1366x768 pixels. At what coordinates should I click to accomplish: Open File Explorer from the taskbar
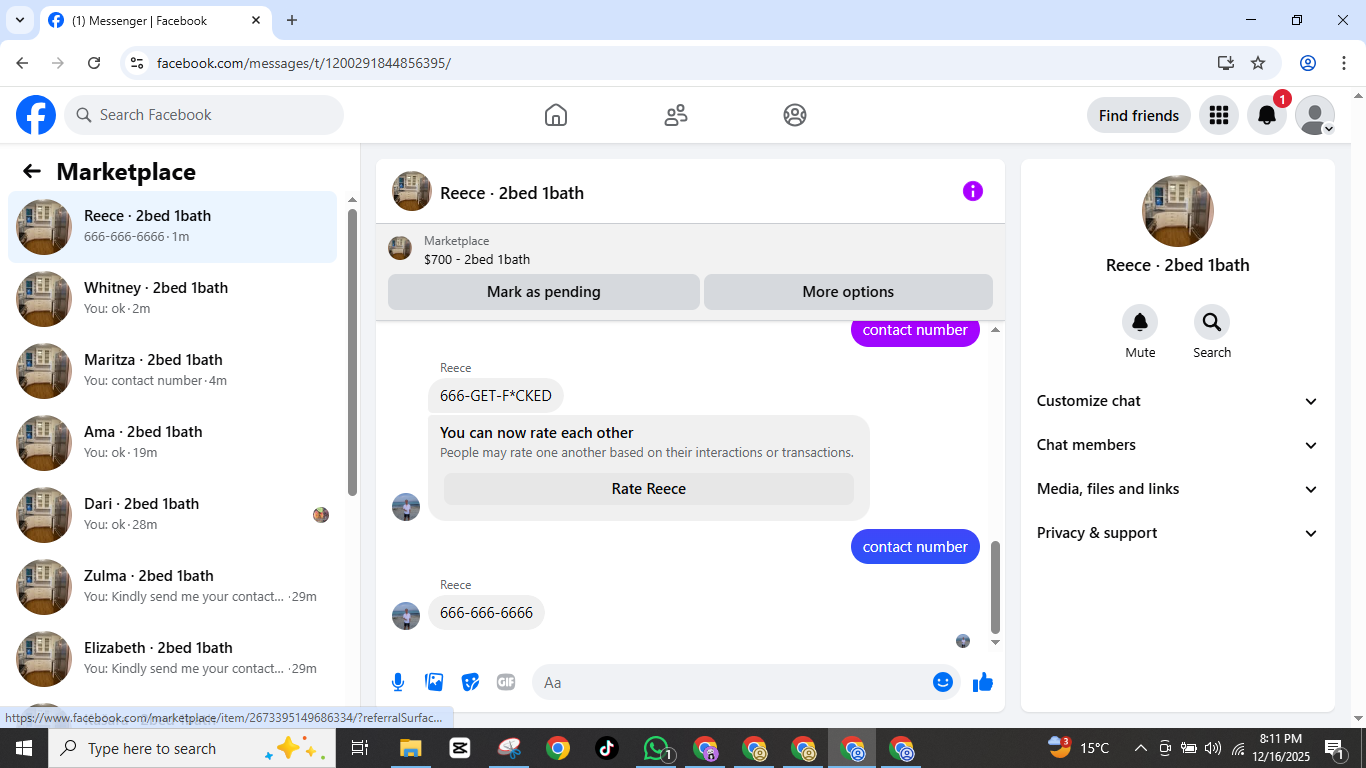(411, 748)
